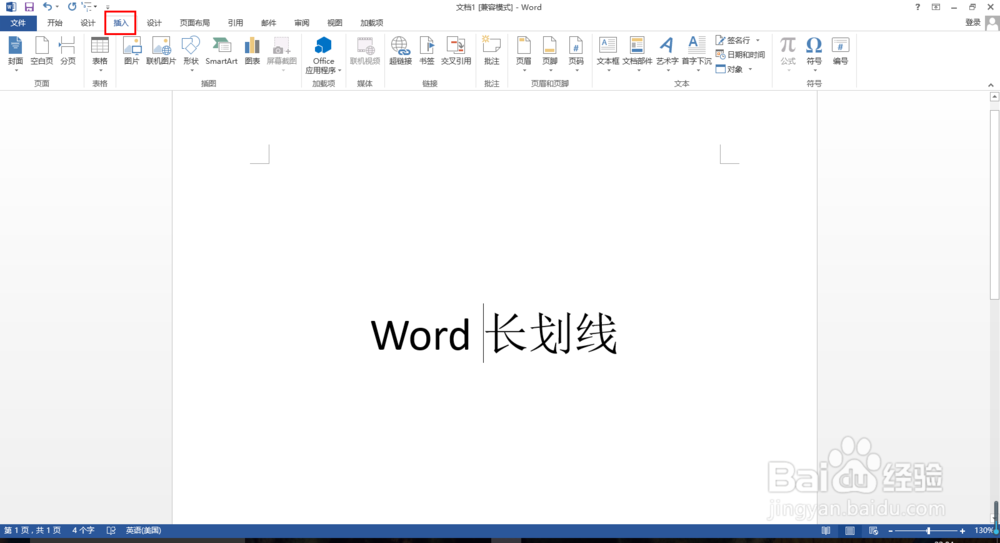
Task: Click the 屏幕截图 screenshot icon
Action: point(281,51)
